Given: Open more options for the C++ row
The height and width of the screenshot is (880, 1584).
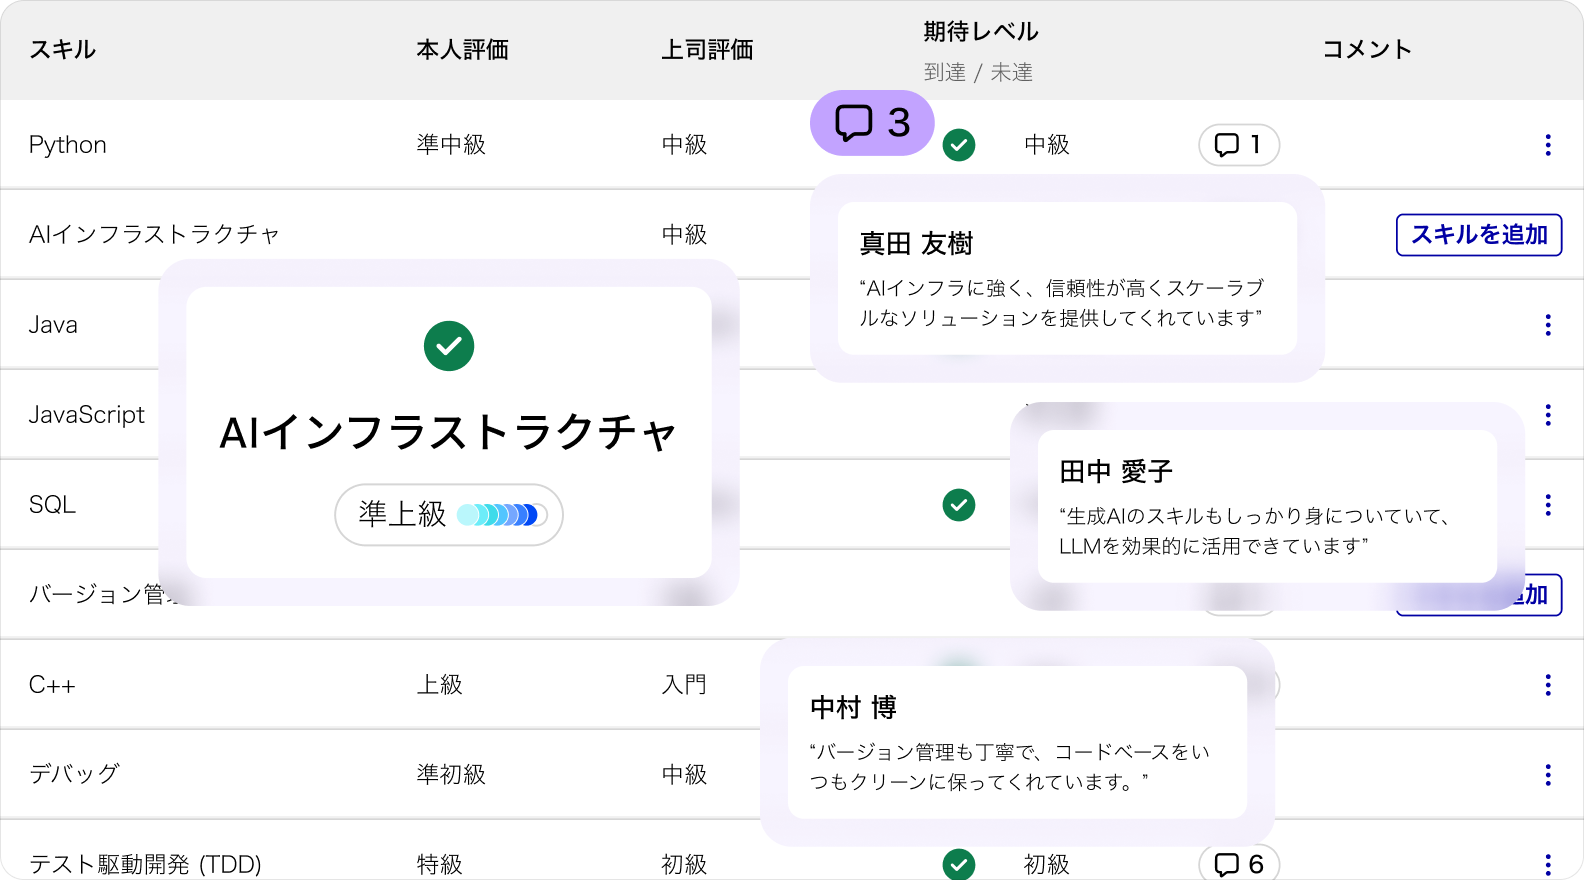Looking at the screenshot, I should tap(1548, 685).
